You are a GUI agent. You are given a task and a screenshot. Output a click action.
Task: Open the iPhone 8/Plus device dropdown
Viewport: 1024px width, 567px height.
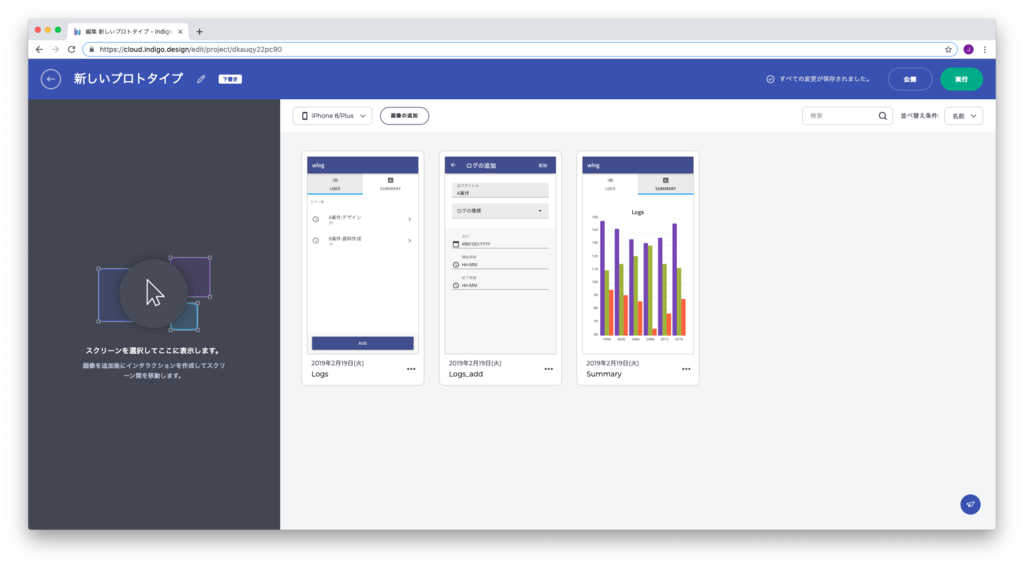(333, 116)
